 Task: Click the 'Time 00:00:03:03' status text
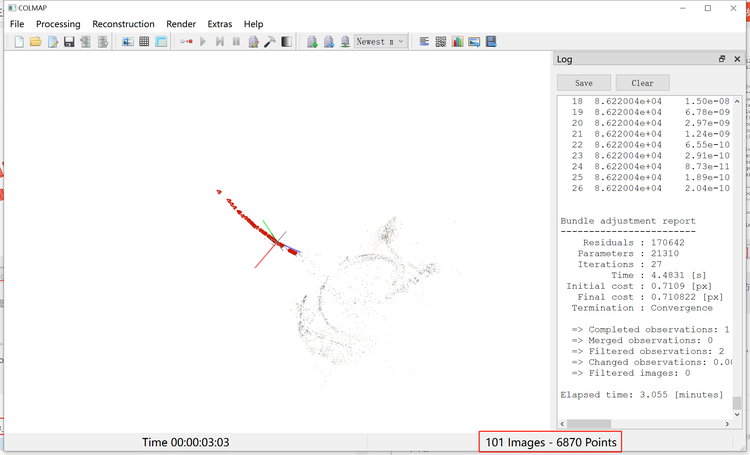(x=186, y=442)
